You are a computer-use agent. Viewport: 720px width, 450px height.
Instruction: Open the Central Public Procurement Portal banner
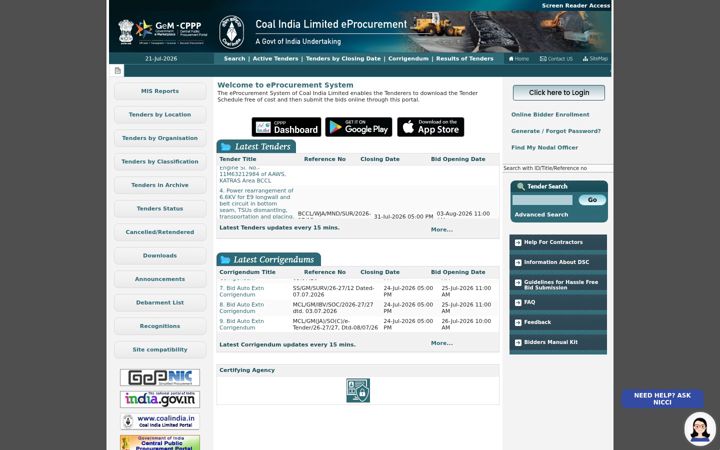click(160, 443)
